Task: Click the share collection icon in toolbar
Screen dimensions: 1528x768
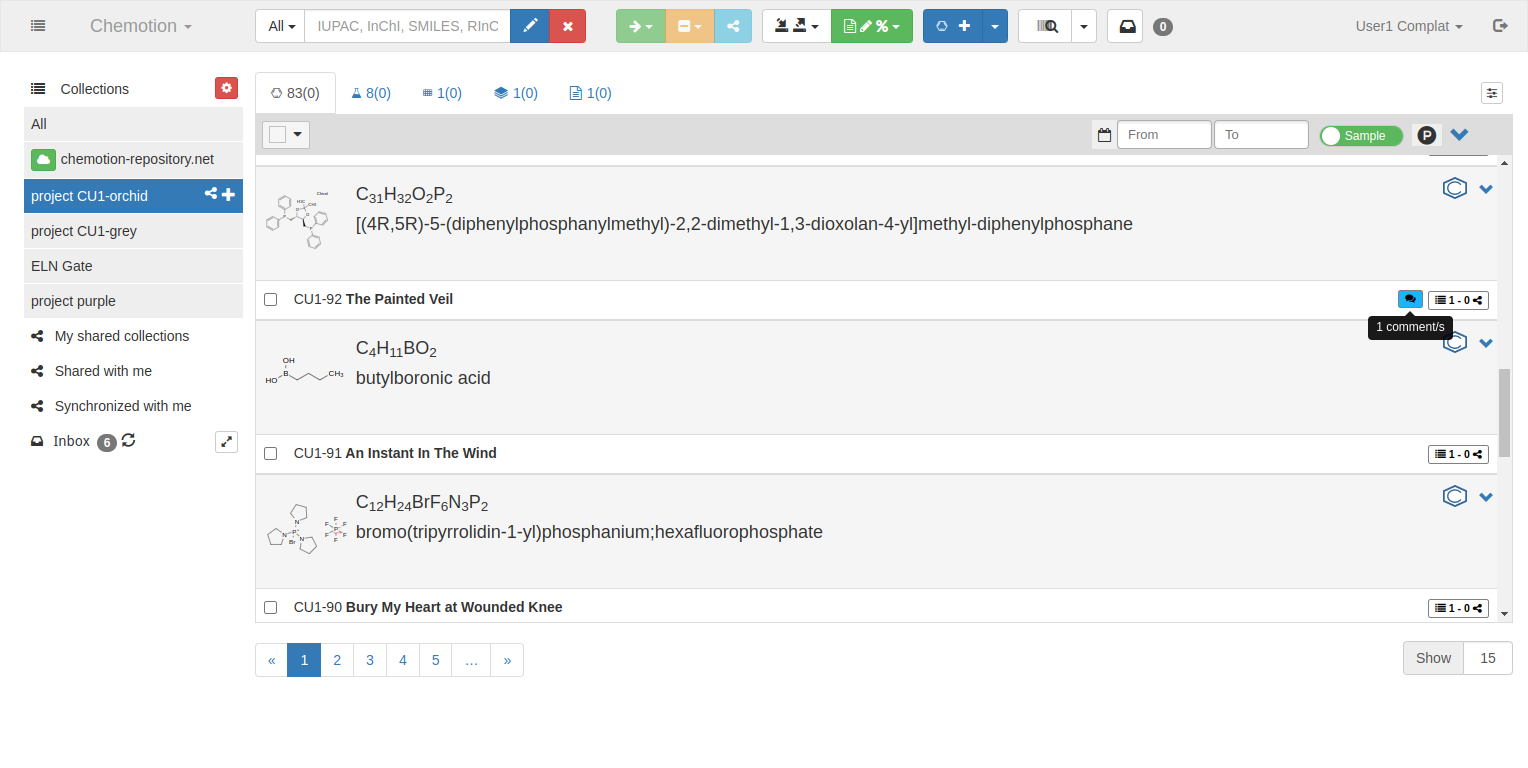Action: pyautogui.click(x=733, y=26)
